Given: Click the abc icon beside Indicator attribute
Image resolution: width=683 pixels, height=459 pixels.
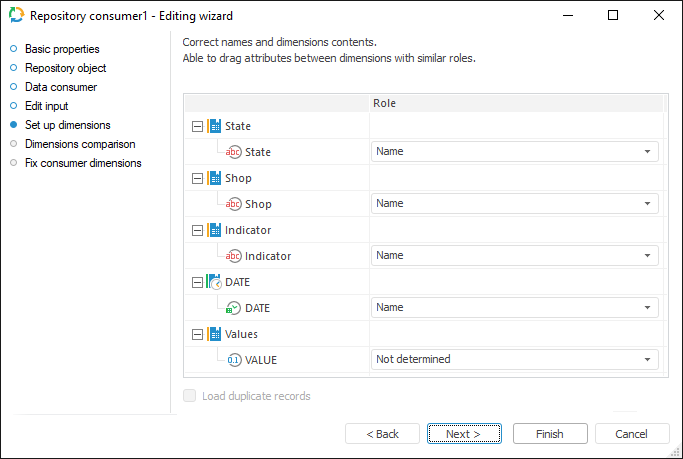Looking at the screenshot, I should pos(234,256).
